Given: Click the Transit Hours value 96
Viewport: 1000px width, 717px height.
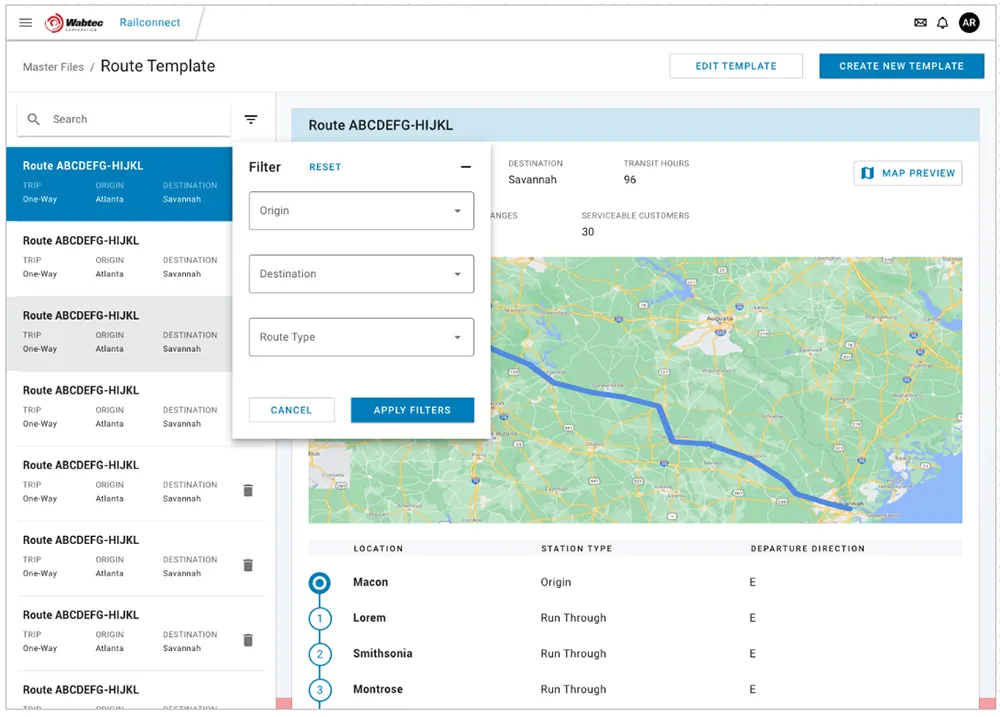Looking at the screenshot, I should tap(629, 180).
